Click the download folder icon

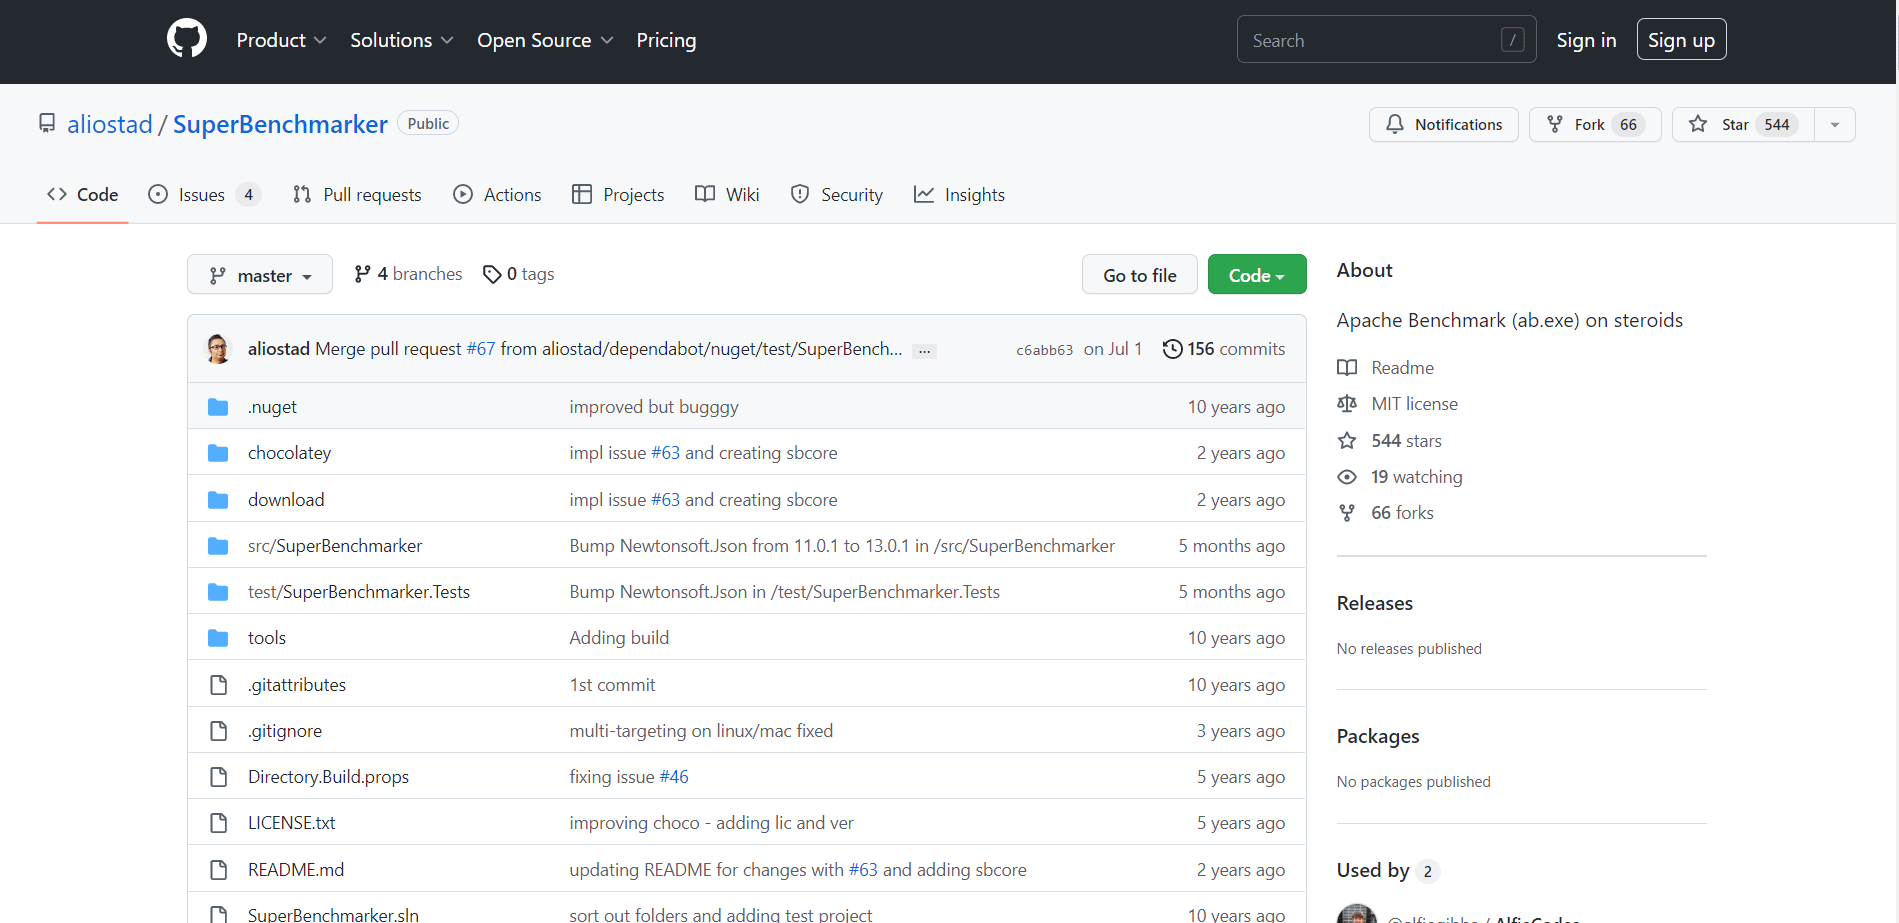pos(218,500)
